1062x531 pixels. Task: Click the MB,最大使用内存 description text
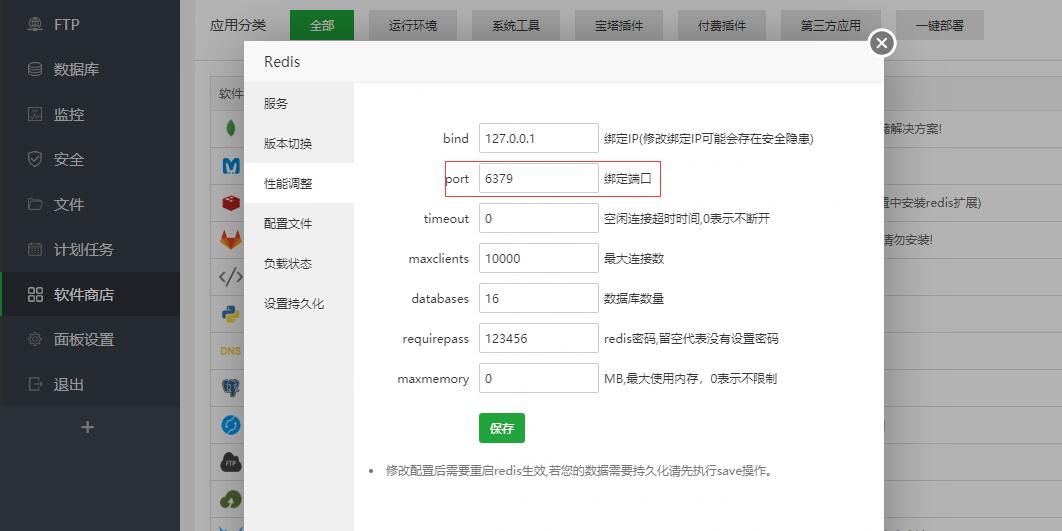690,378
